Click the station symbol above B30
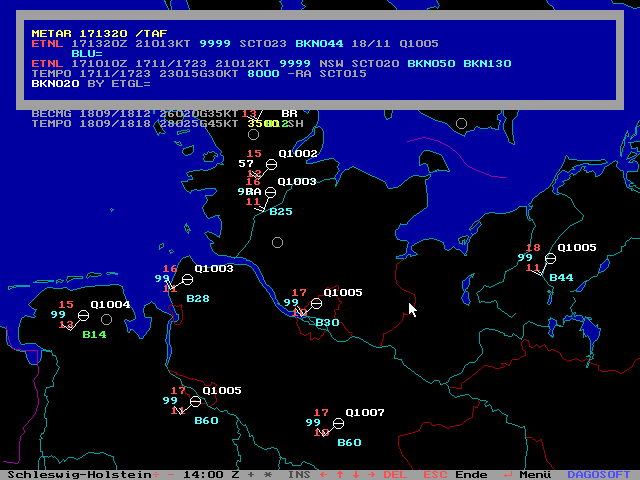Image resolution: width=640 pixels, height=480 pixels. [x=317, y=303]
